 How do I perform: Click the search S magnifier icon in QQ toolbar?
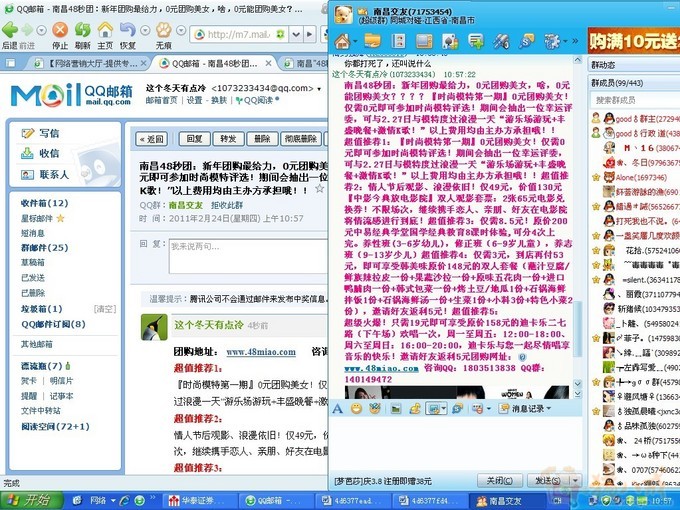526,42
